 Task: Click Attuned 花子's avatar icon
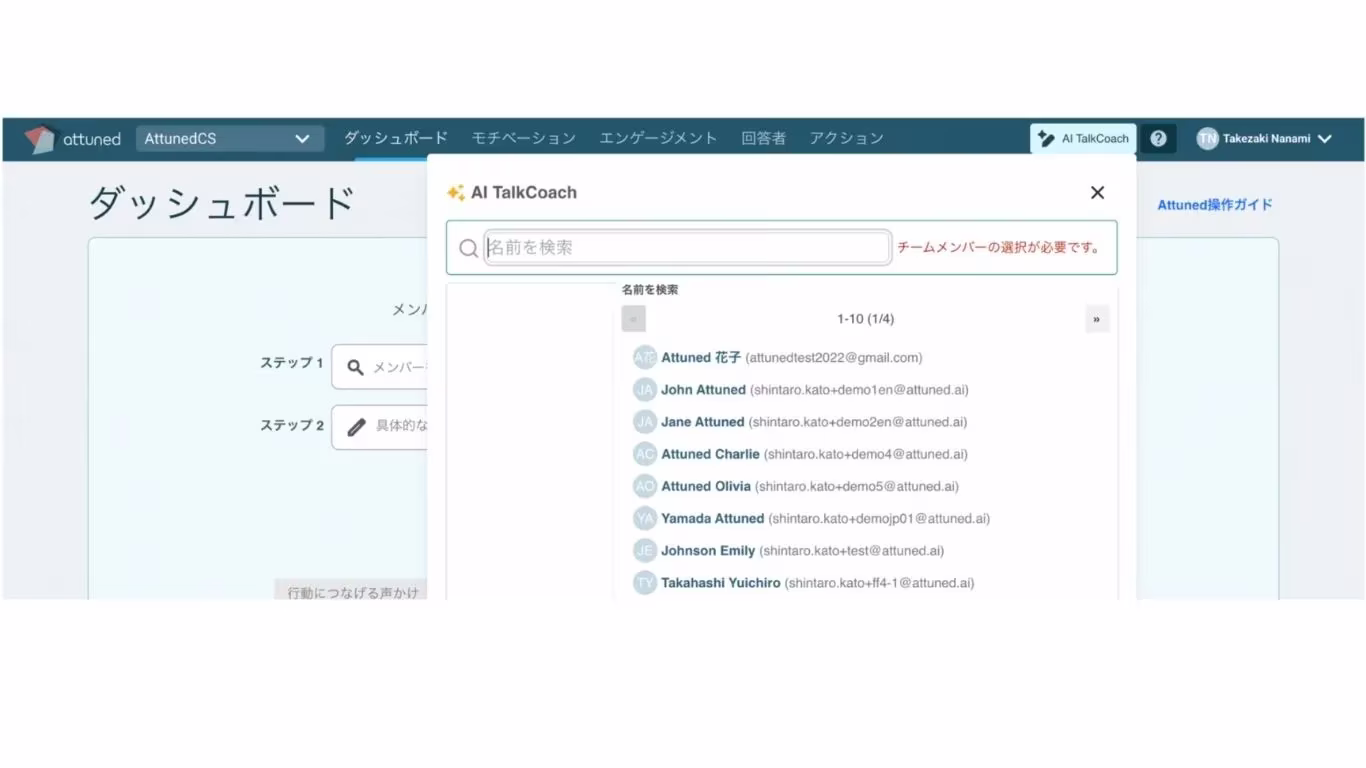(644, 357)
